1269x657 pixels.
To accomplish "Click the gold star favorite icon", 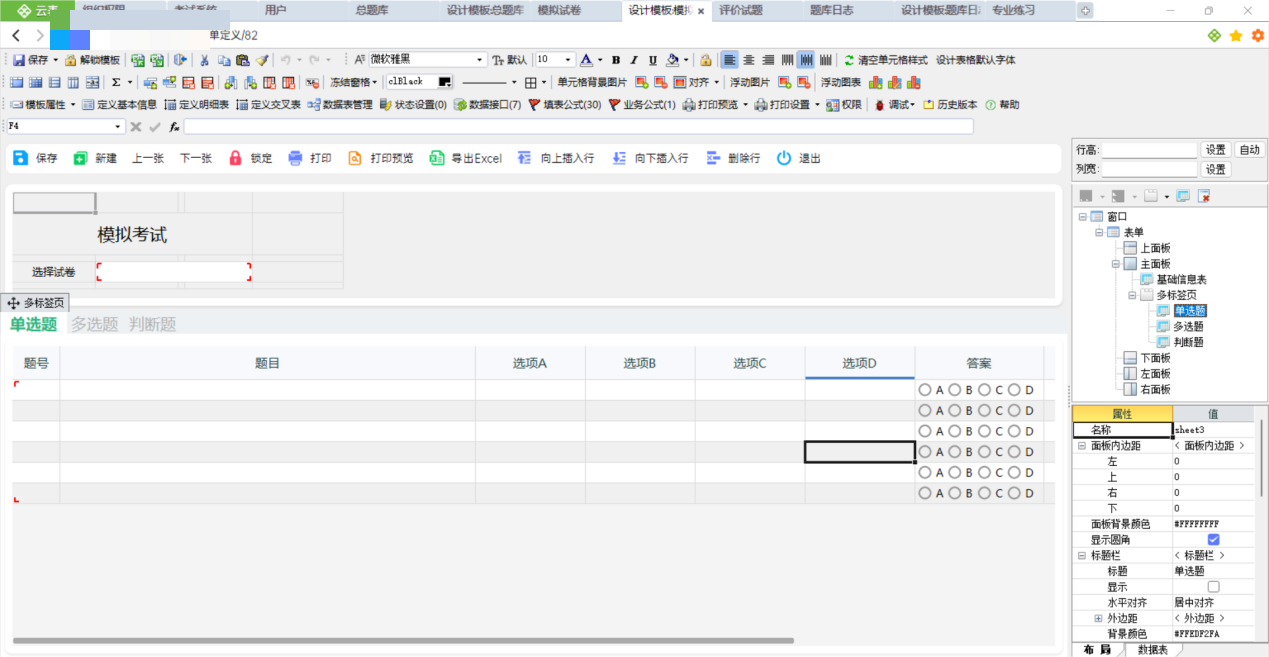I will [x=1236, y=35].
